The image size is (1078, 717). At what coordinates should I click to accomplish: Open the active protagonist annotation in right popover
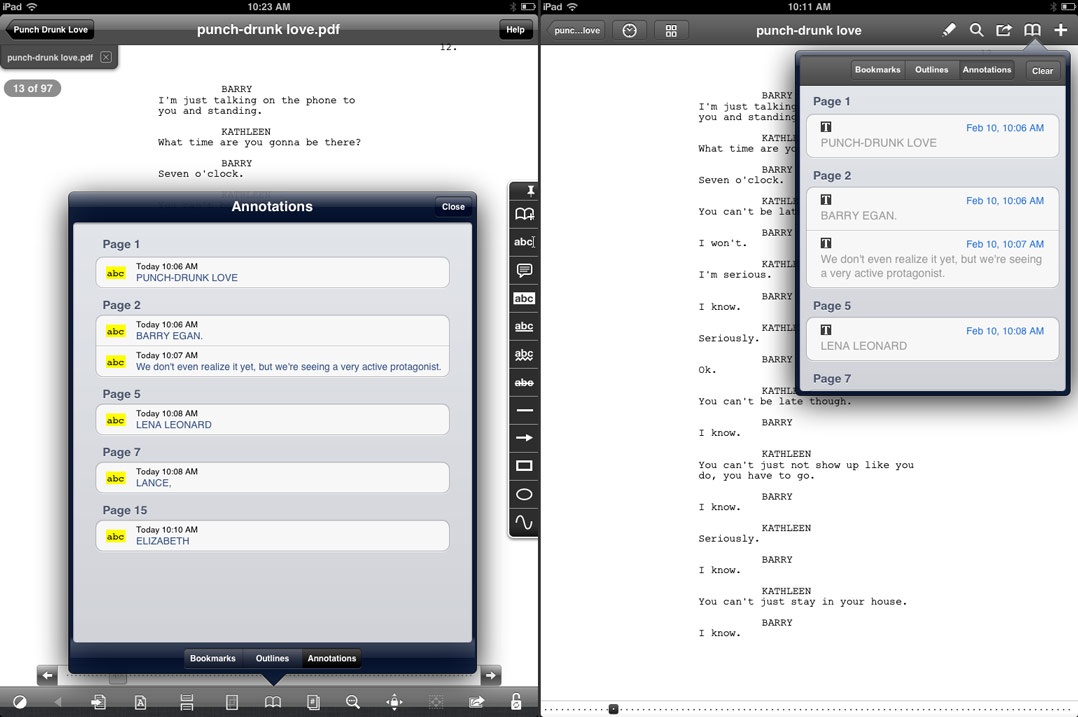(x=932, y=258)
